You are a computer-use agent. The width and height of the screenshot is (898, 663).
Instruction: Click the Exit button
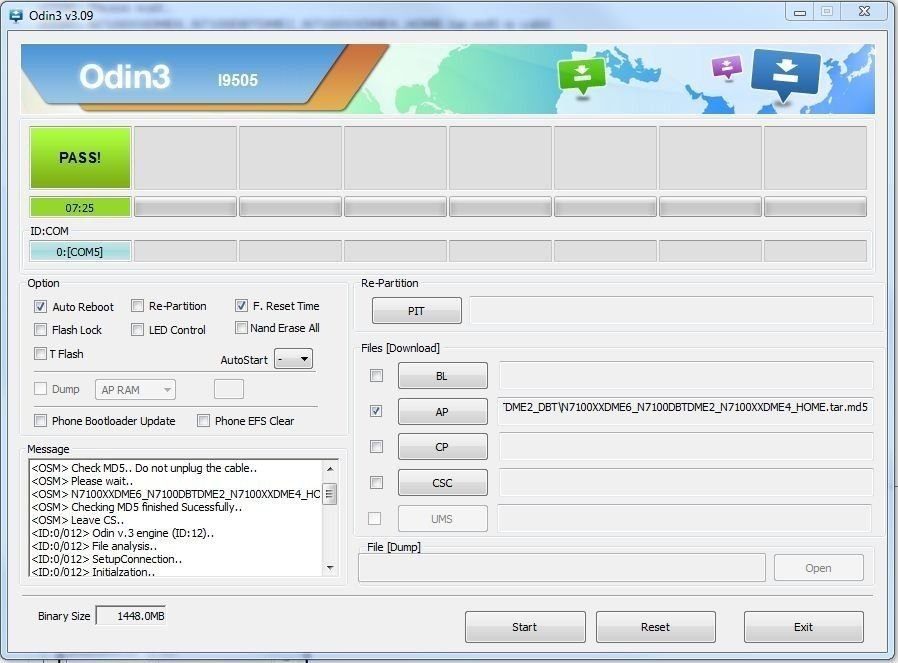pos(804,627)
